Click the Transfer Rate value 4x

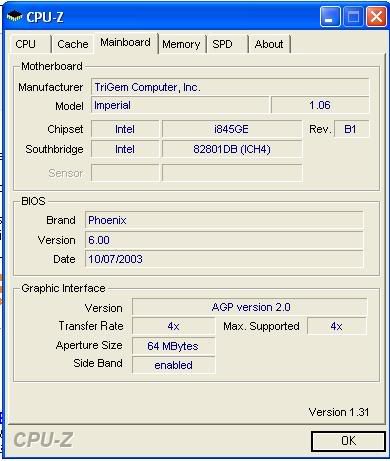(x=174, y=326)
